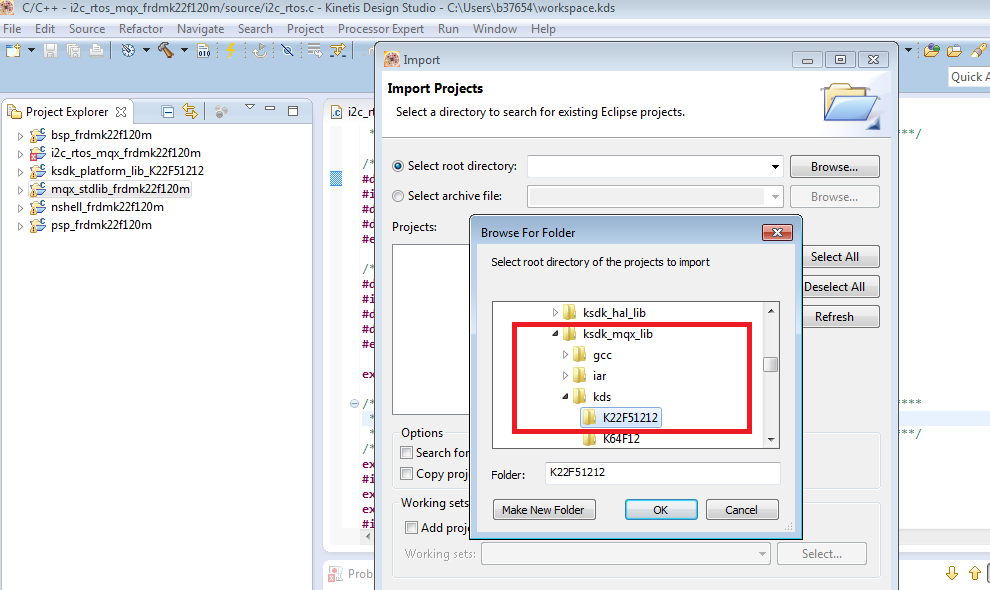Click Make New Folder button
Screen dimensions: 990x590
[544, 510]
